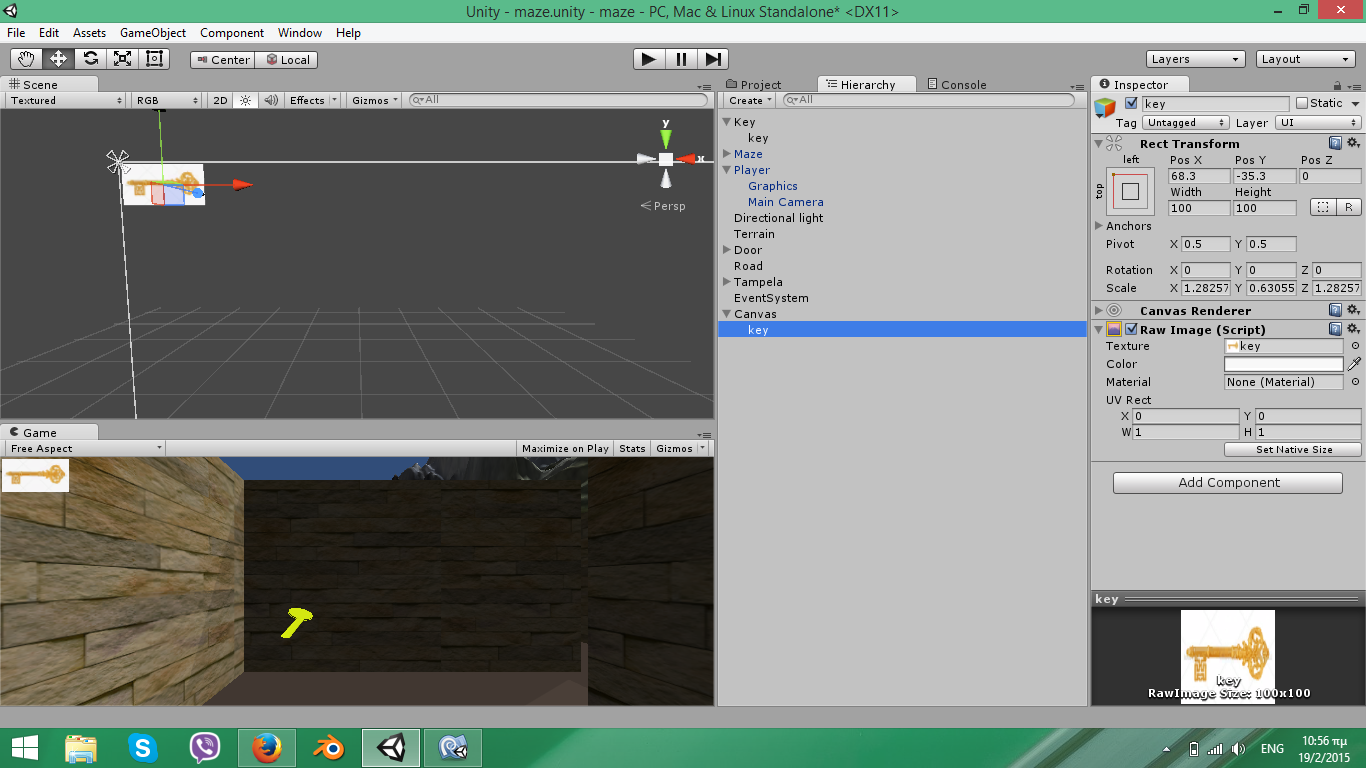The height and width of the screenshot is (768, 1366).
Task: Click Set Native Size button
Action: [1294, 450]
